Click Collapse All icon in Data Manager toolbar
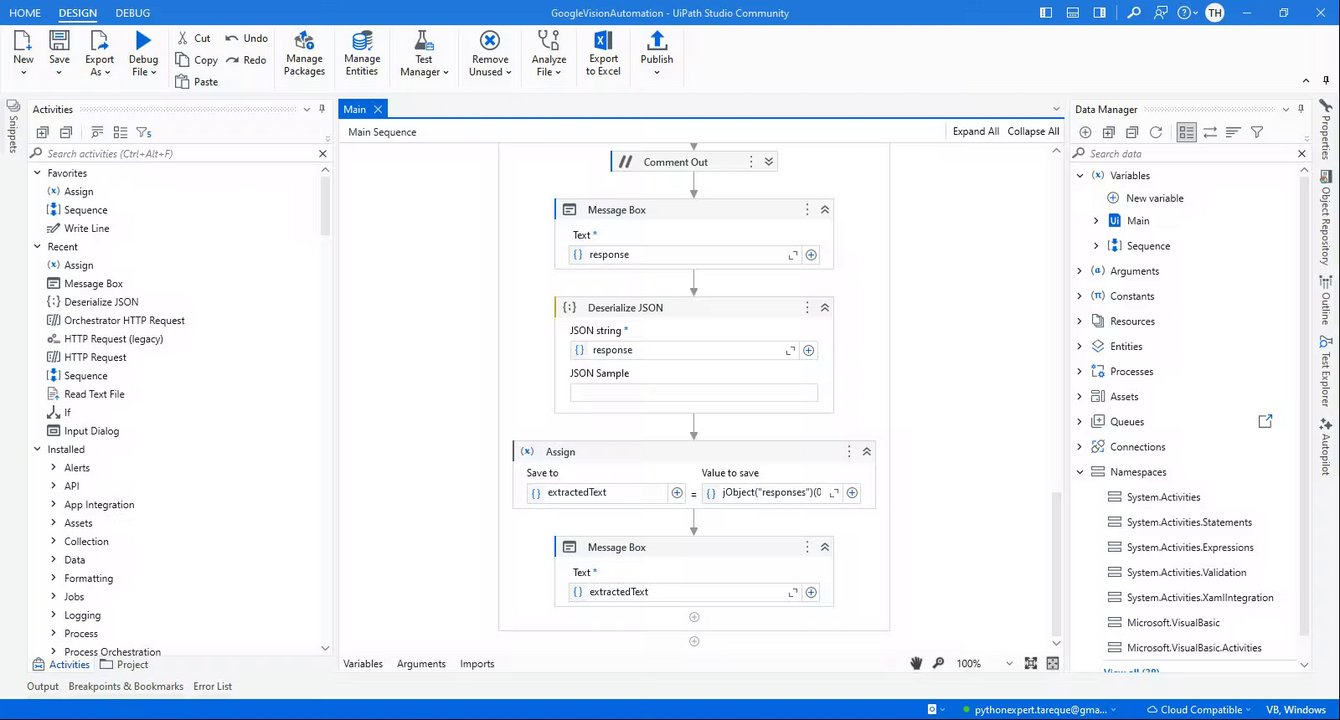The image size is (1340, 720). click(1132, 132)
